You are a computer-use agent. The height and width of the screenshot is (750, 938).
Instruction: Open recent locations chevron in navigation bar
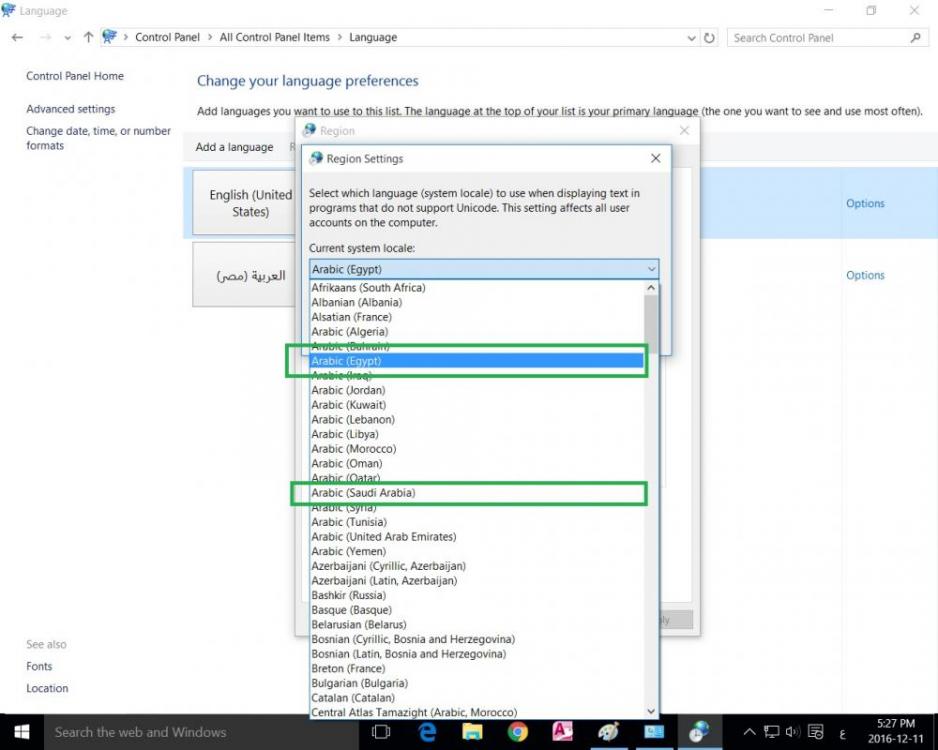pos(68,38)
